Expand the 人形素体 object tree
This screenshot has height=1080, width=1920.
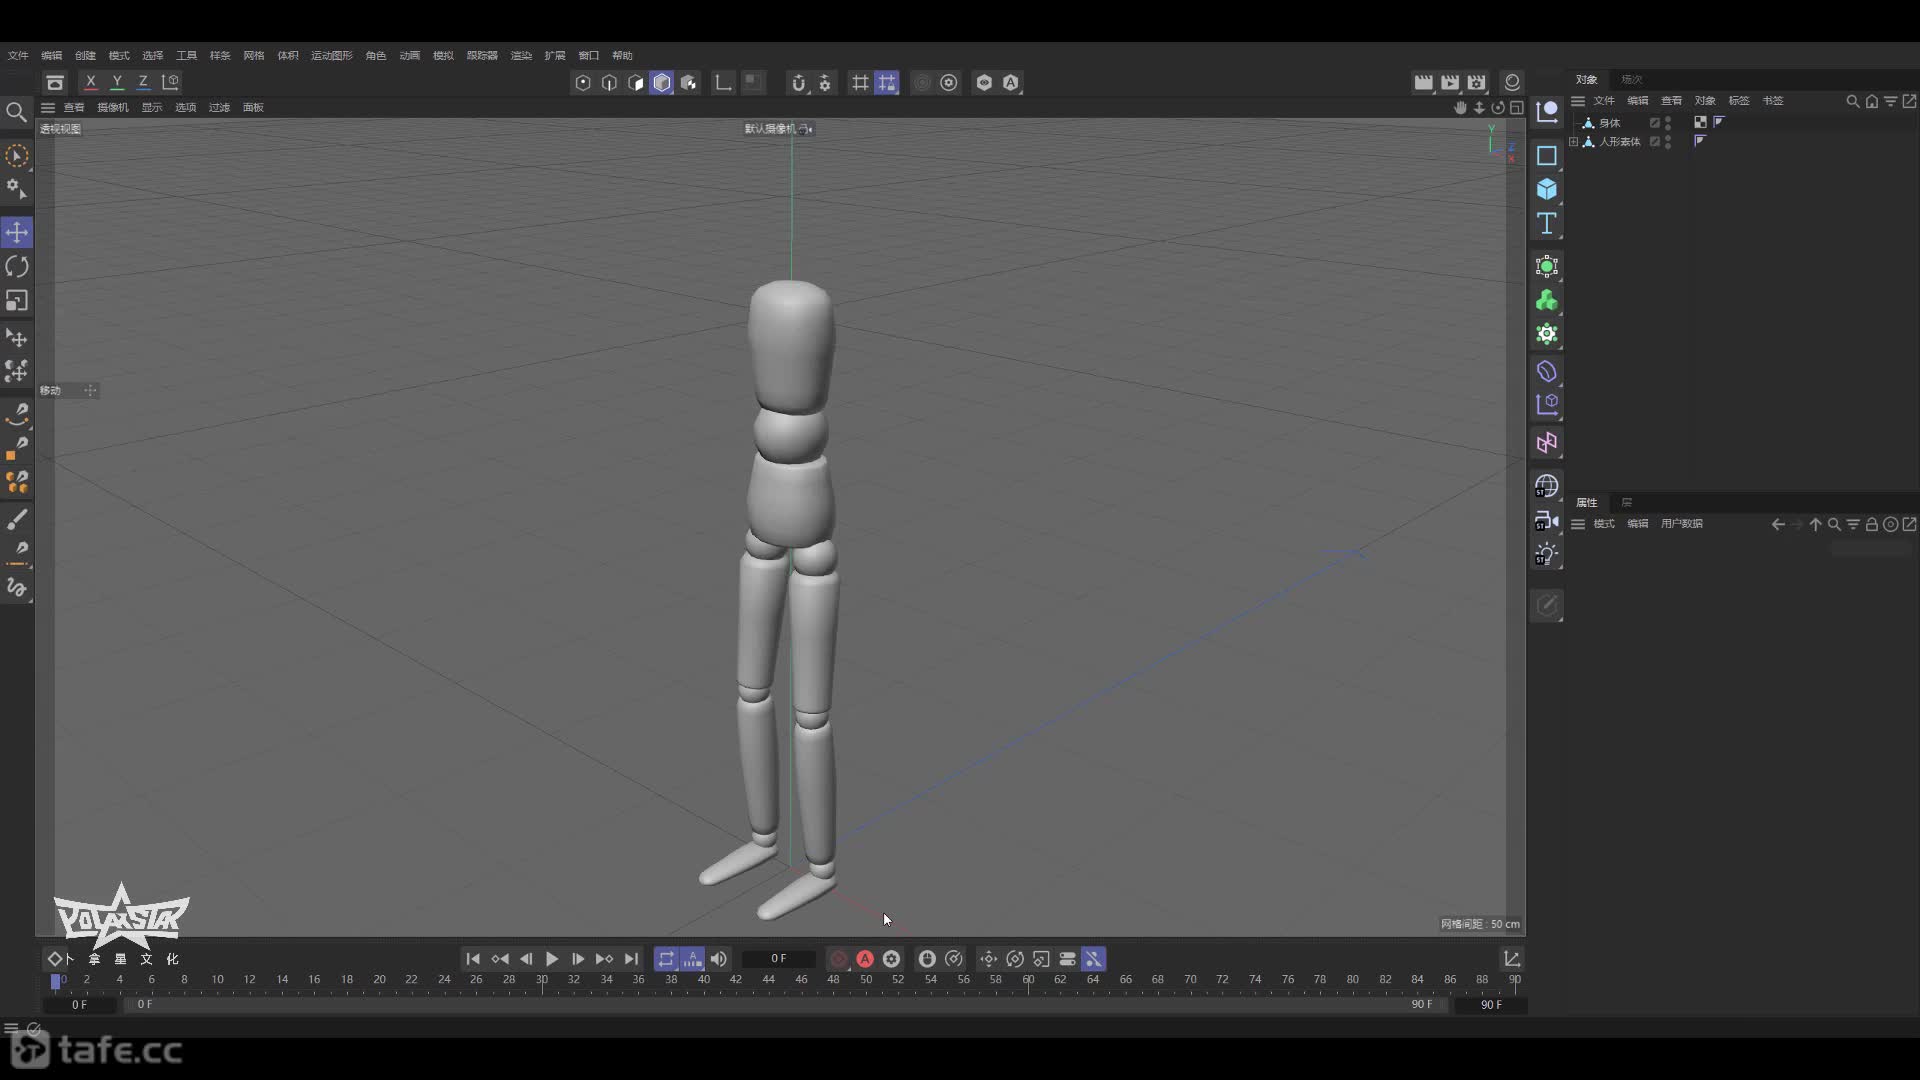tap(1574, 141)
